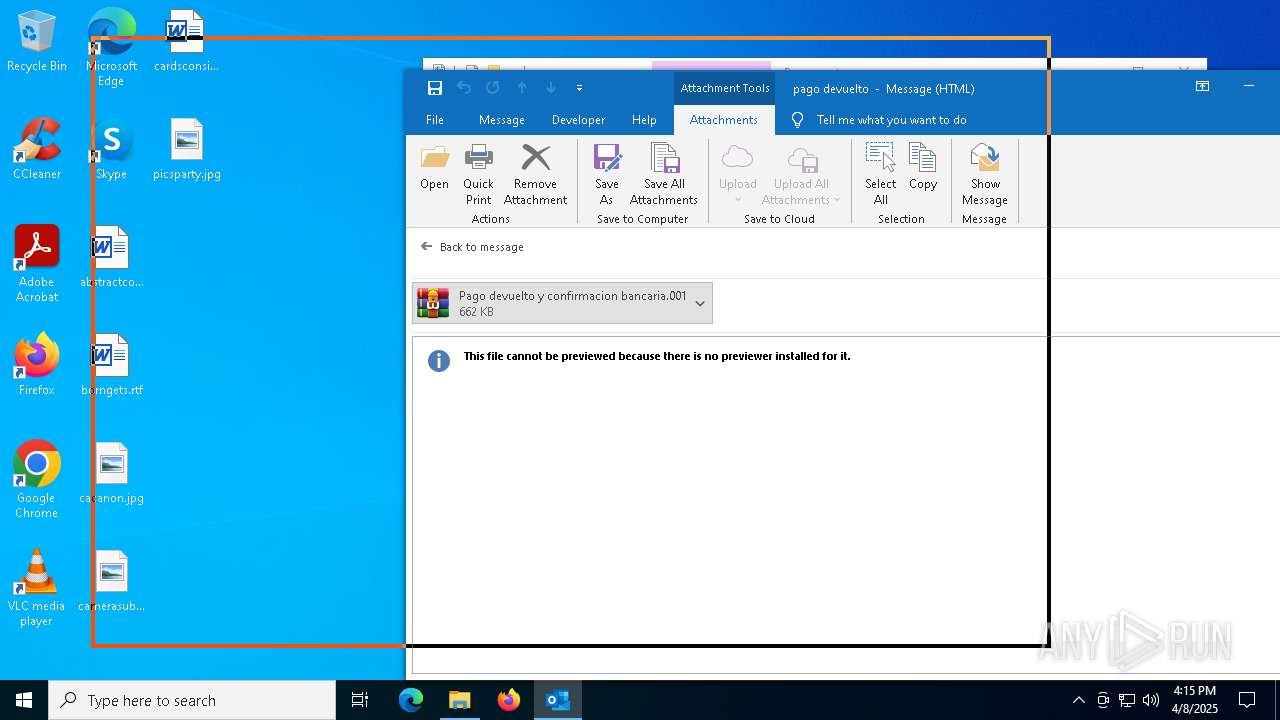The width and height of the screenshot is (1280, 720).
Task: Select Adobe Acrobat desktop shortcut
Action: click(37, 265)
